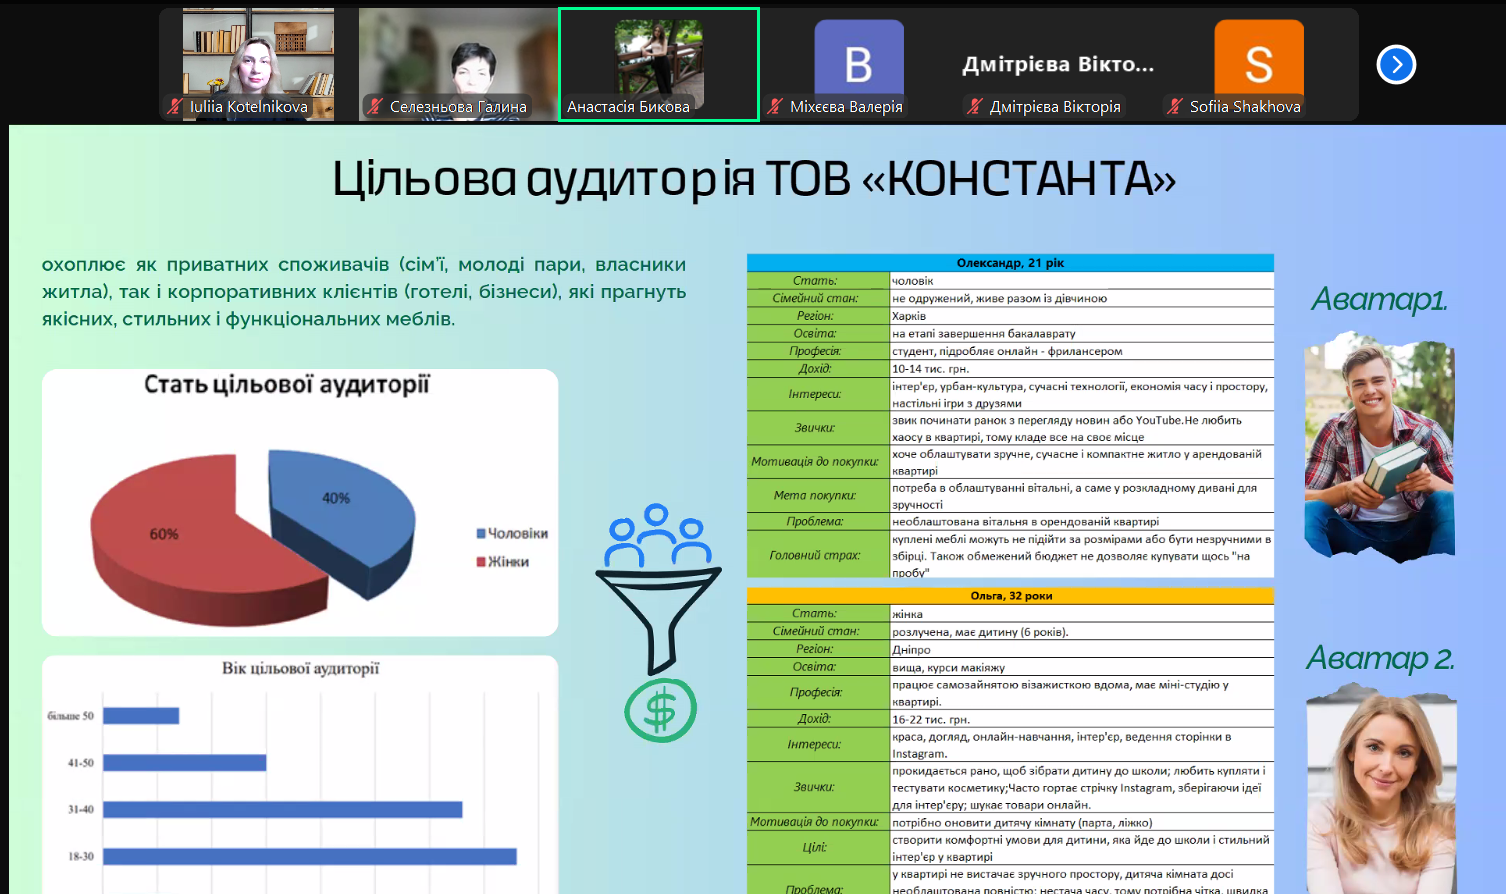Select Анастасія Бикова's active speaker thumbnail
The height and width of the screenshot is (894, 1506).
pos(659,64)
